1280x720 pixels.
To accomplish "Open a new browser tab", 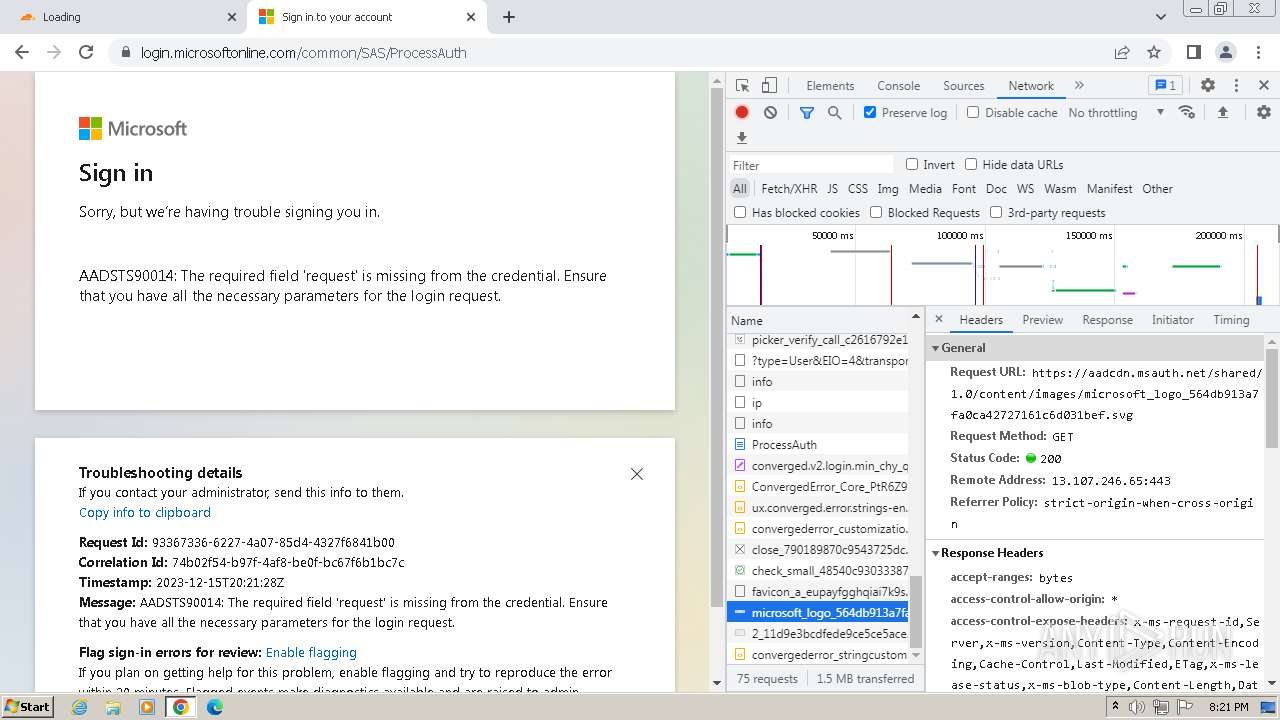I will point(509,17).
